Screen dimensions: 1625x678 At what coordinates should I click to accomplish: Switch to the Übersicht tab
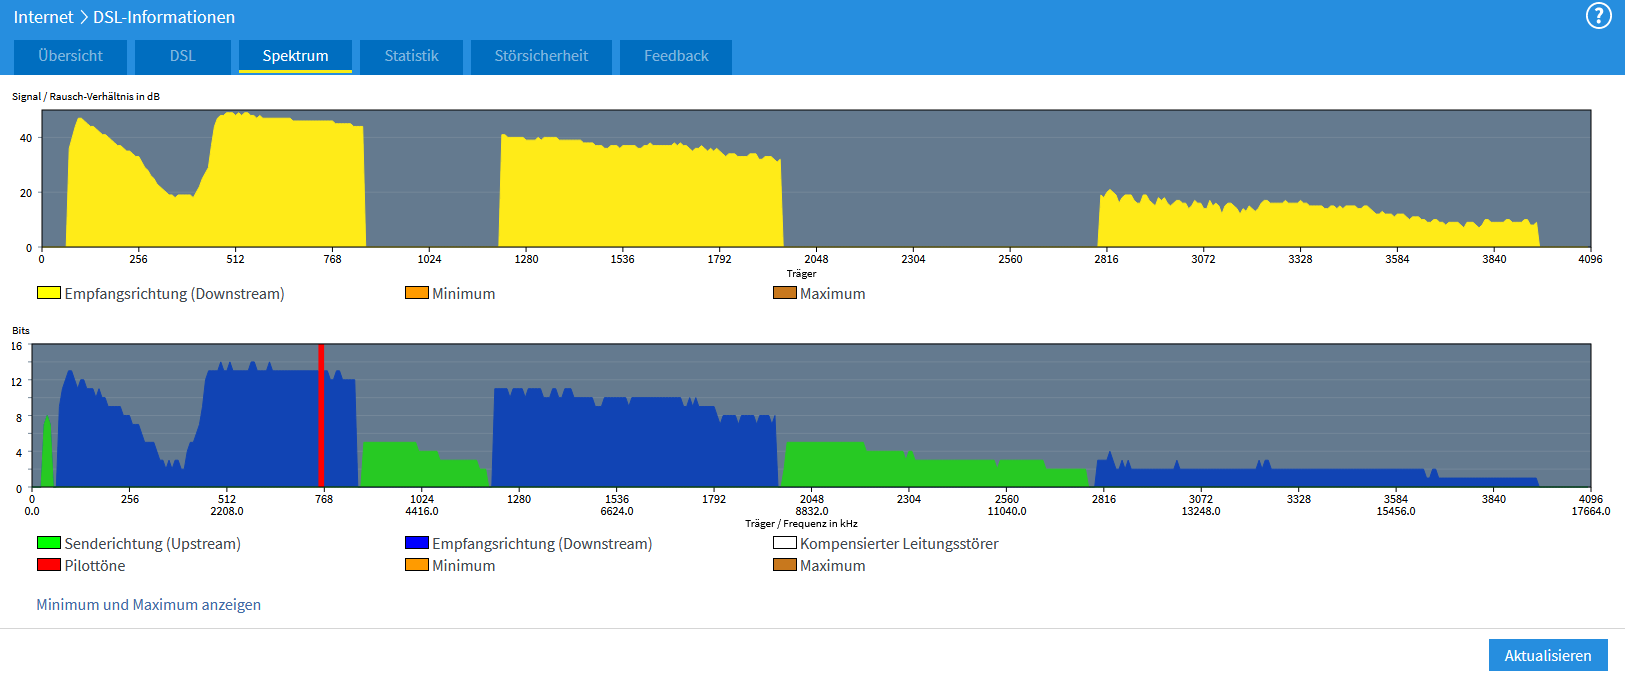coord(70,56)
